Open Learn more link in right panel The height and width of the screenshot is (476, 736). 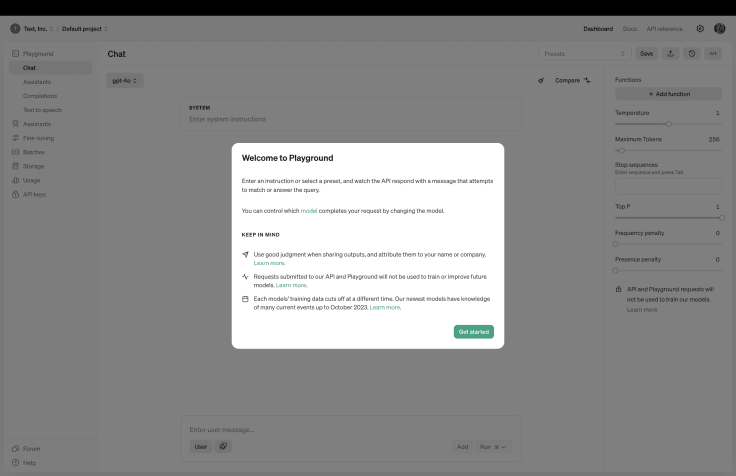click(642, 310)
